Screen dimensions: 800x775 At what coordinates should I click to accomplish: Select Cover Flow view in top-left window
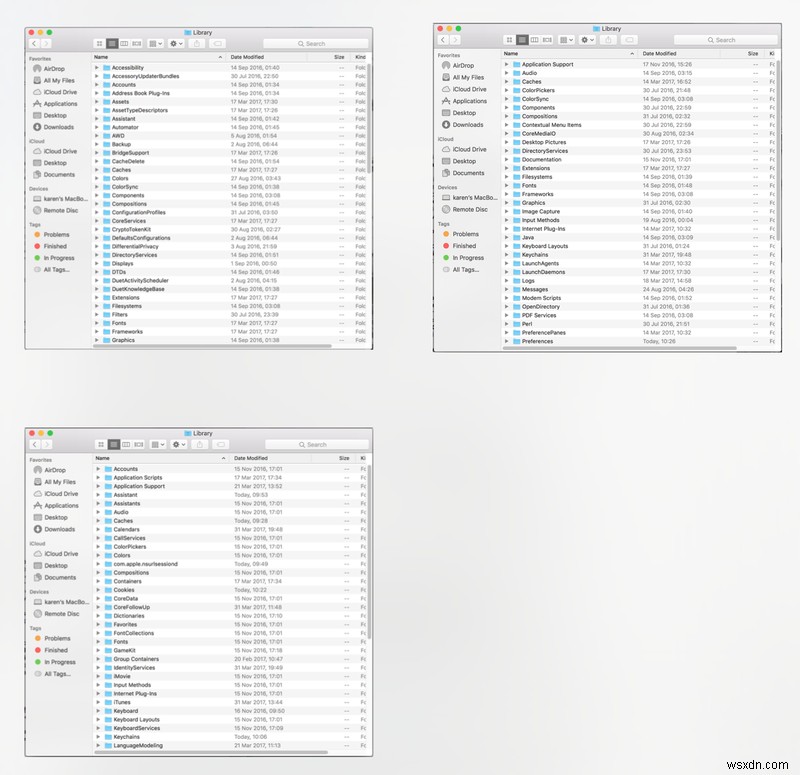(x=137, y=44)
